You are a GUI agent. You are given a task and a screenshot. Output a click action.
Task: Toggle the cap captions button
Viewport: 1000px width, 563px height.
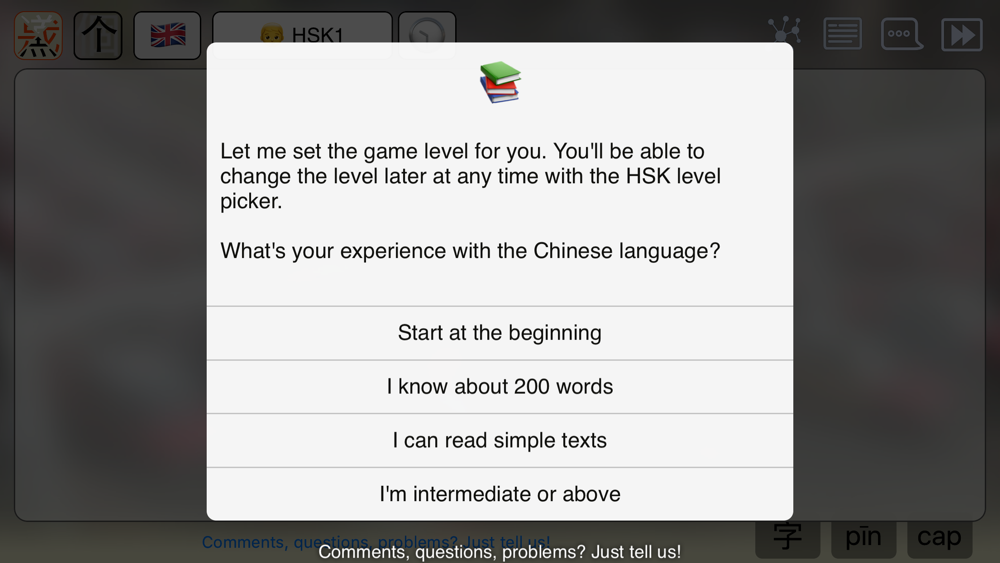pos(939,538)
